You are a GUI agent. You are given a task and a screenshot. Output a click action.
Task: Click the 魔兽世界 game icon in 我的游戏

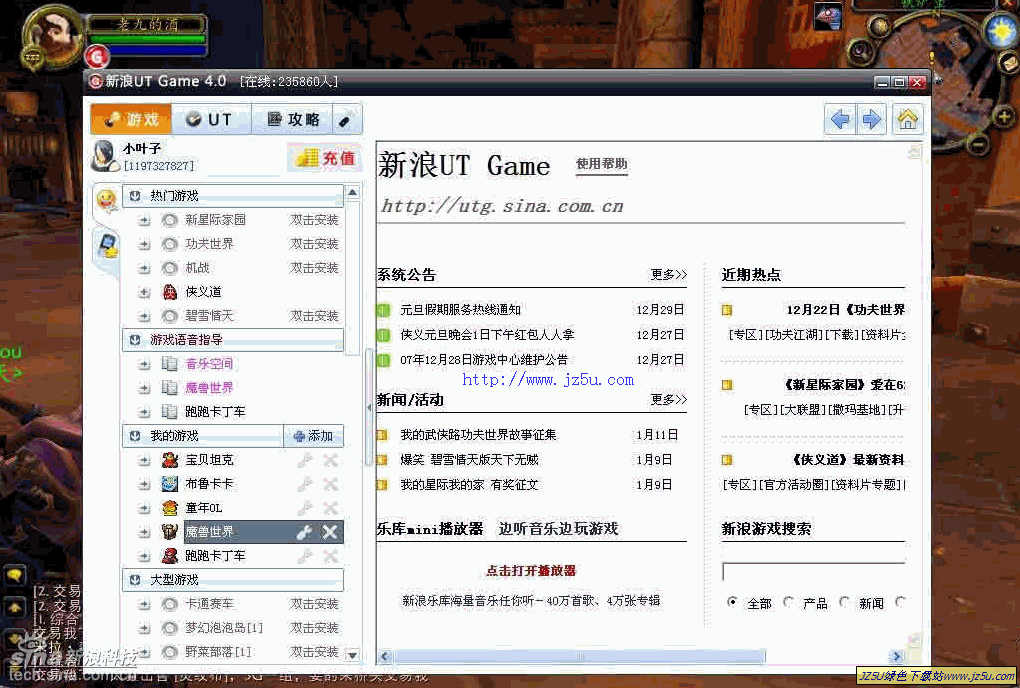[170, 532]
